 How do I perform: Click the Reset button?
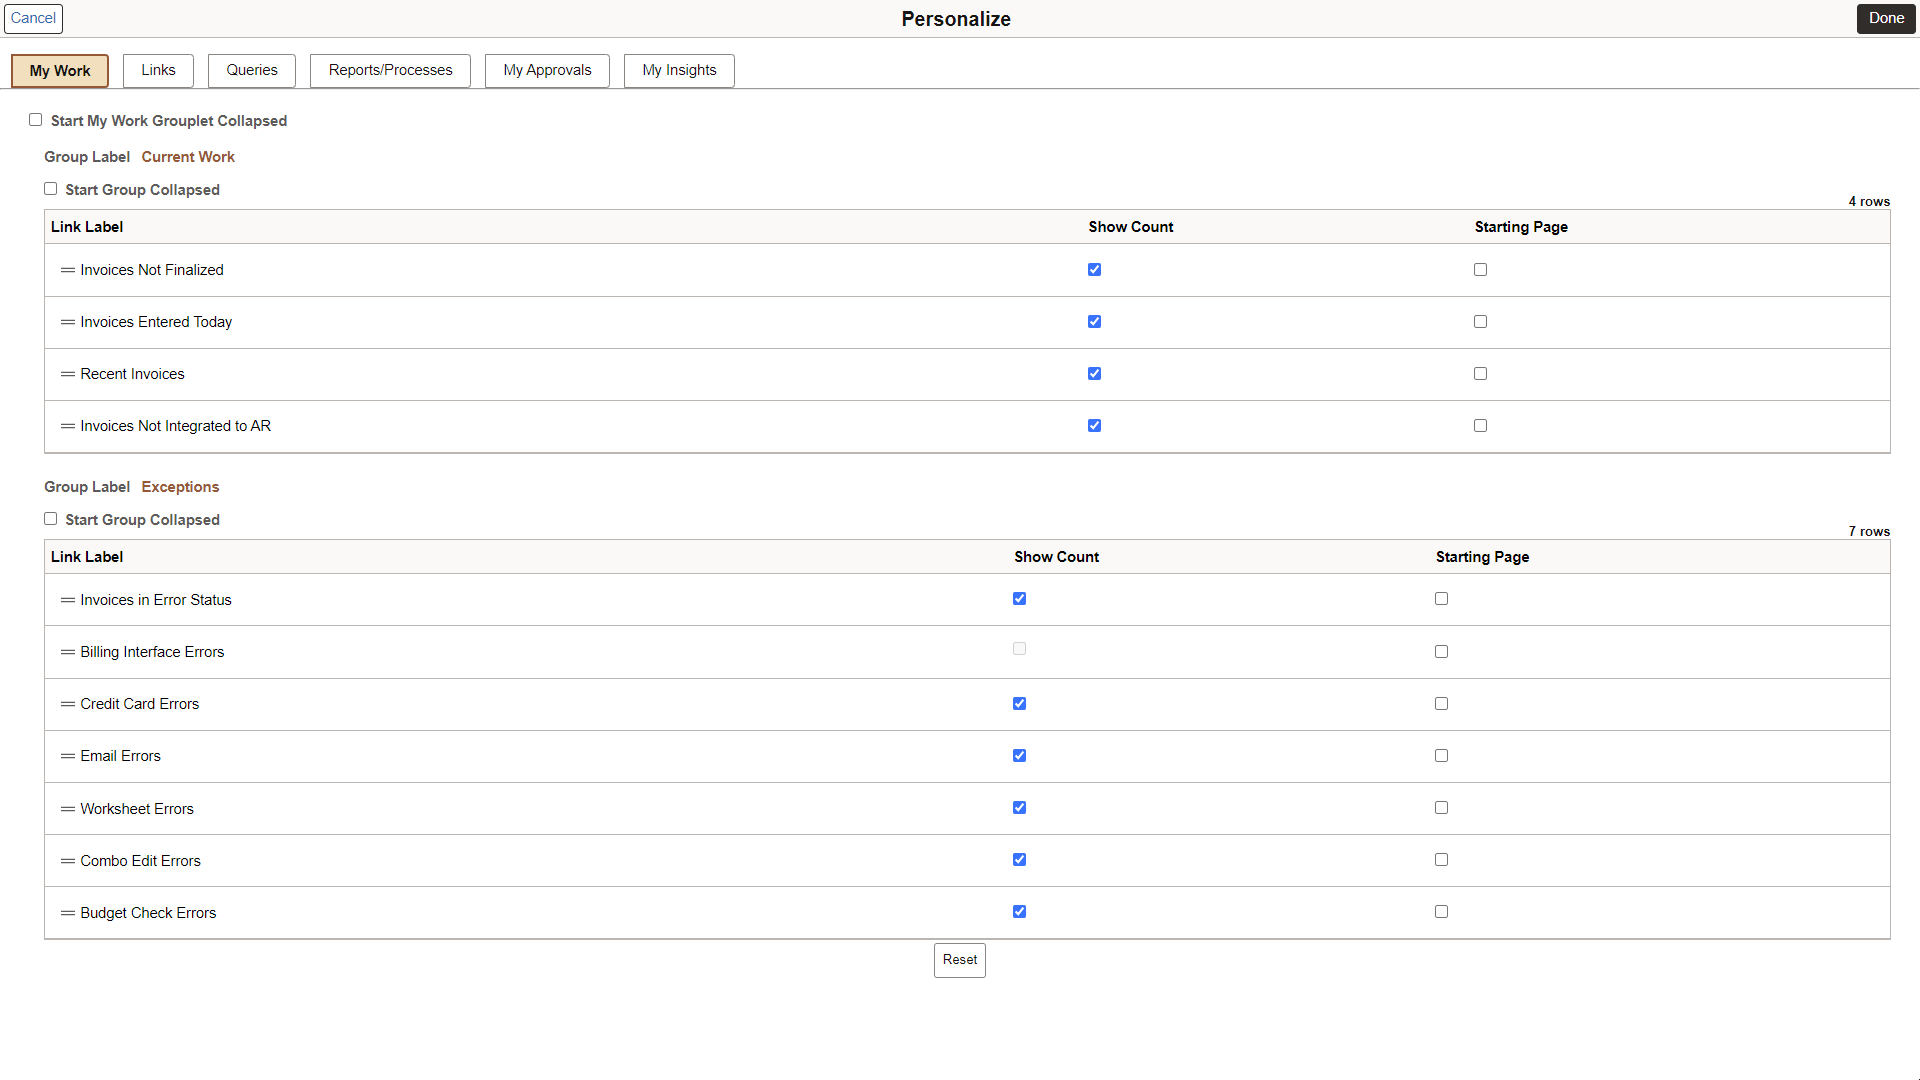click(x=960, y=959)
